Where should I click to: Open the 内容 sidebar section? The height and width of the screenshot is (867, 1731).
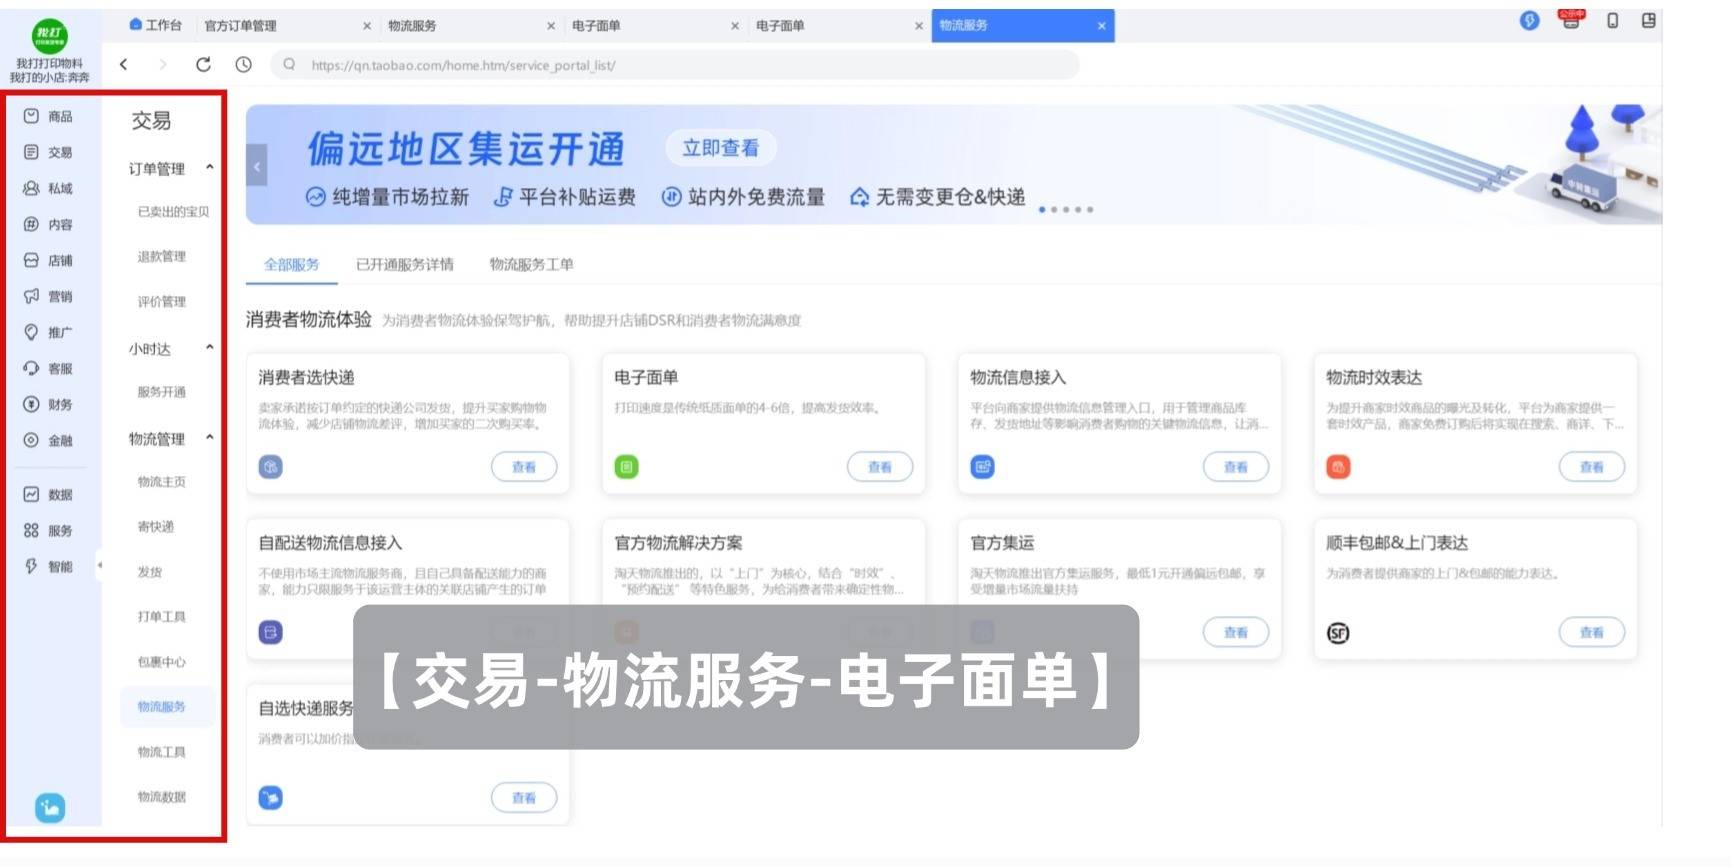(x=48, y=224)
